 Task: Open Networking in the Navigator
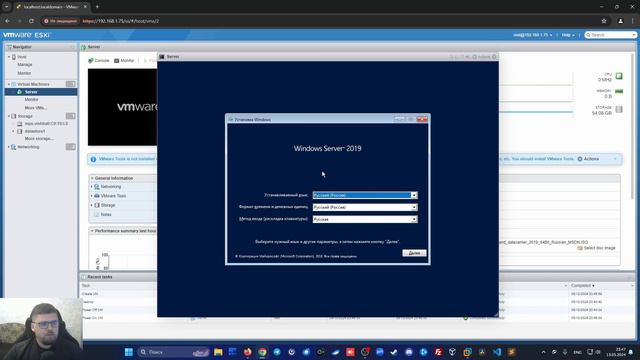[x=28, y=147]
